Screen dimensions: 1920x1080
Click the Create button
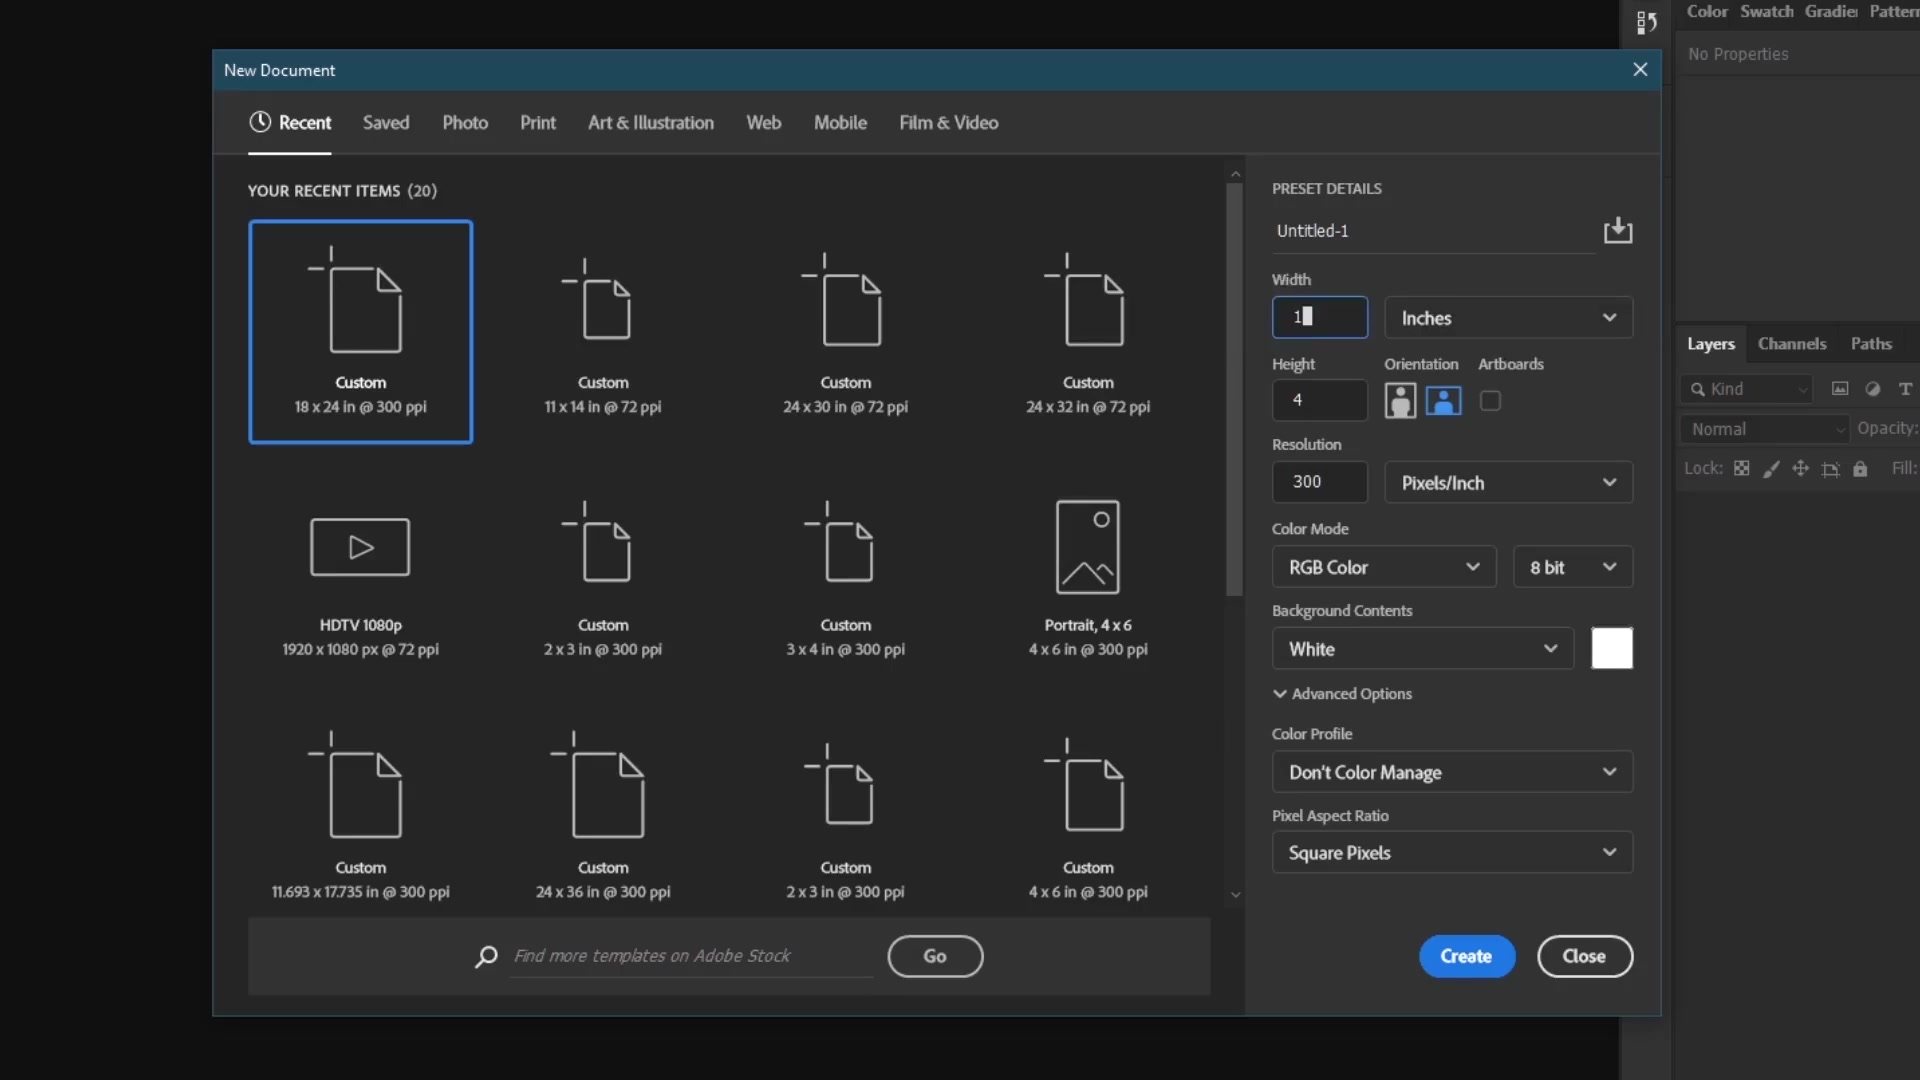(1465, 956)
